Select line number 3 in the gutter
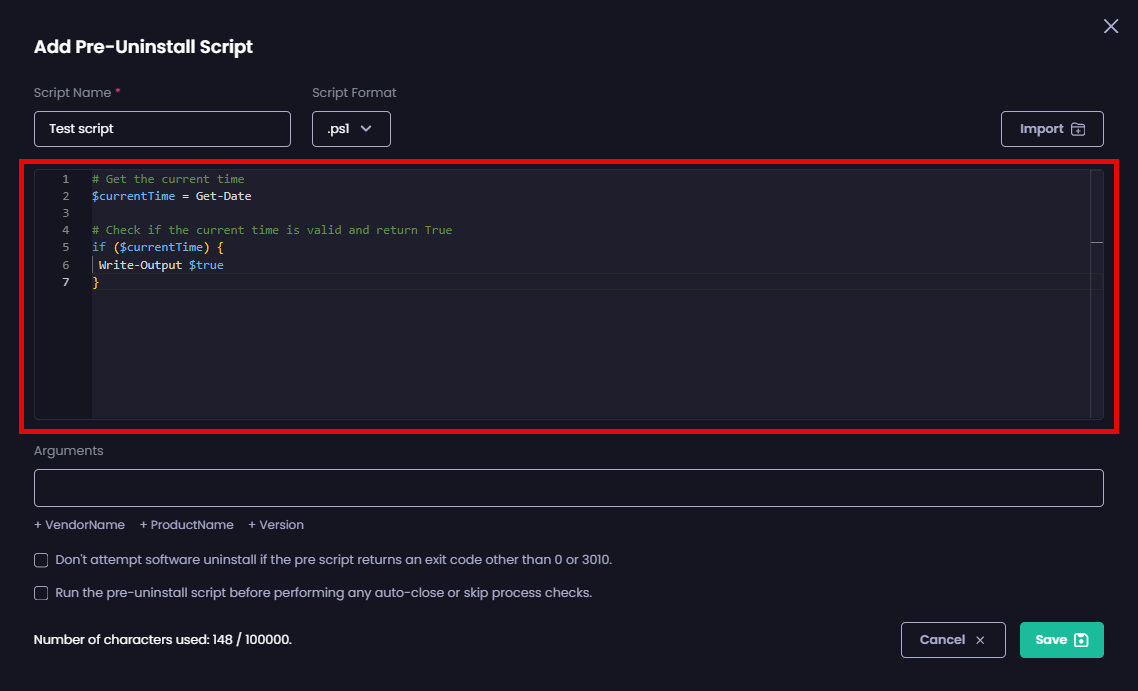Viewport: 1138px width, 691px height. pos(65,213)
